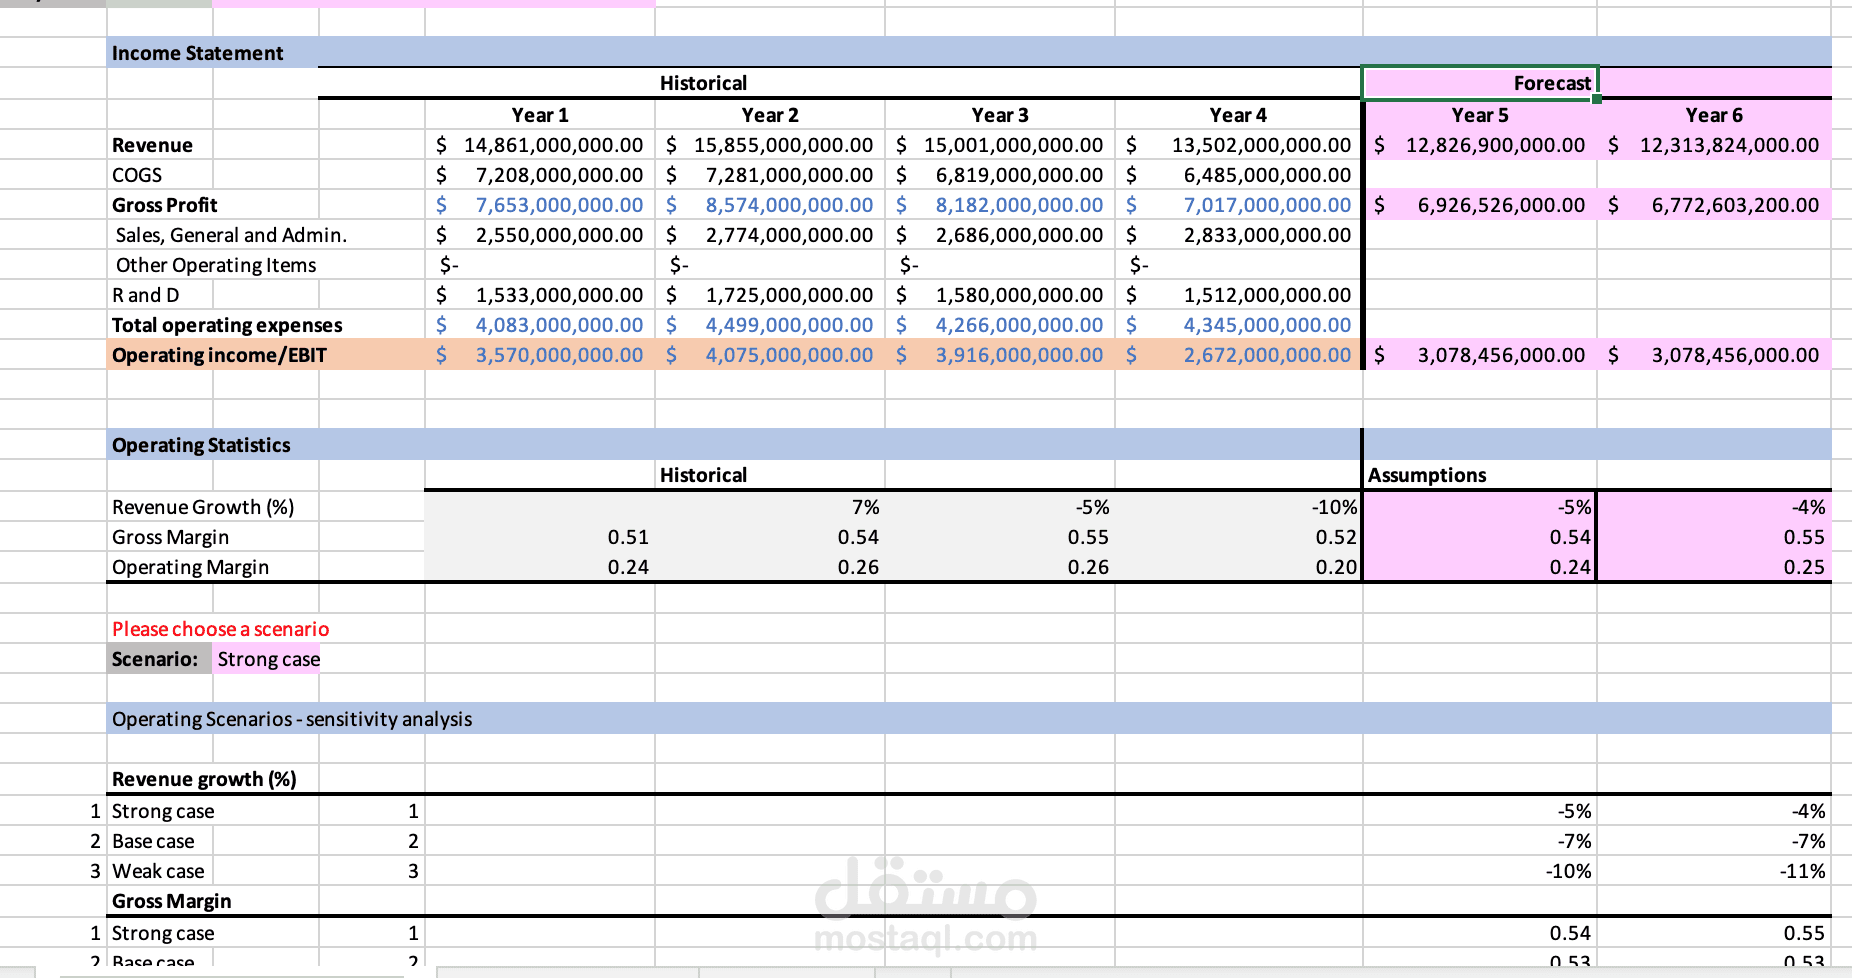Screen dimensions: 1852x978
Task: Select Year 2 COGS cell 7,281,000,000.00
Action: click(770, 175)
